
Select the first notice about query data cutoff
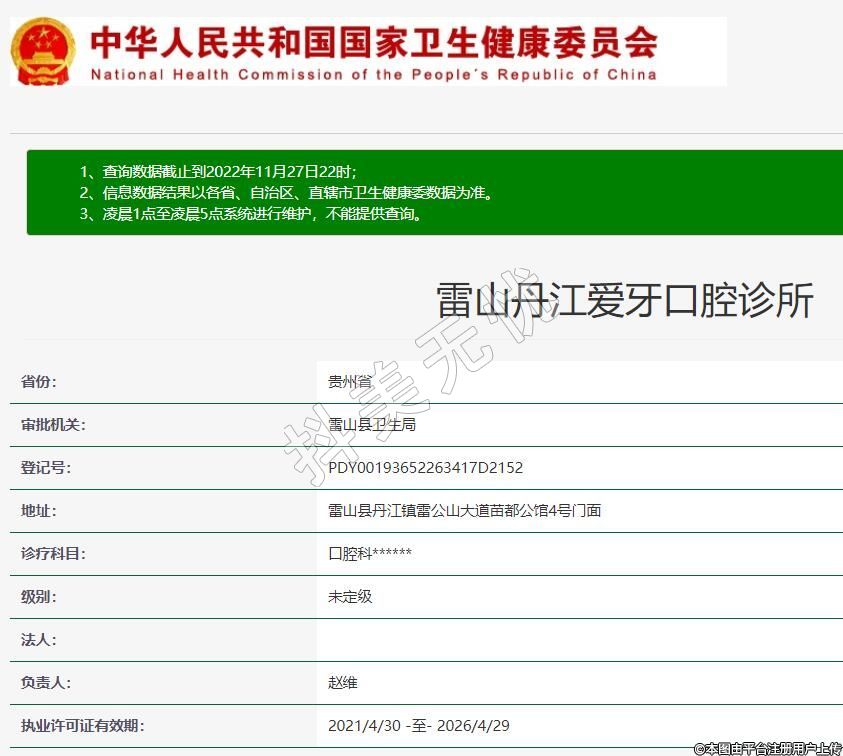217,171
